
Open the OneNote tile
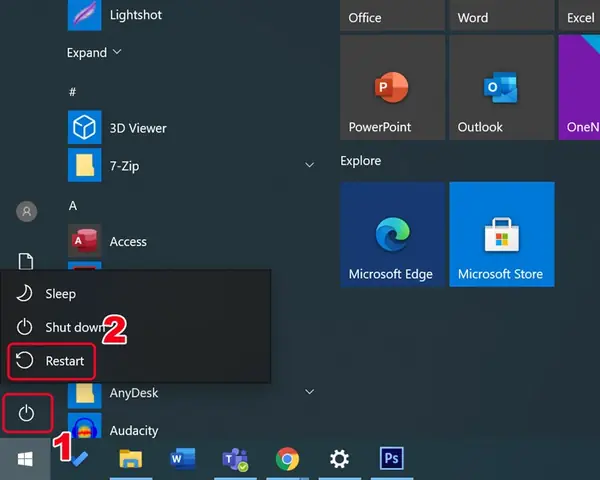click(x=579, y=88)
